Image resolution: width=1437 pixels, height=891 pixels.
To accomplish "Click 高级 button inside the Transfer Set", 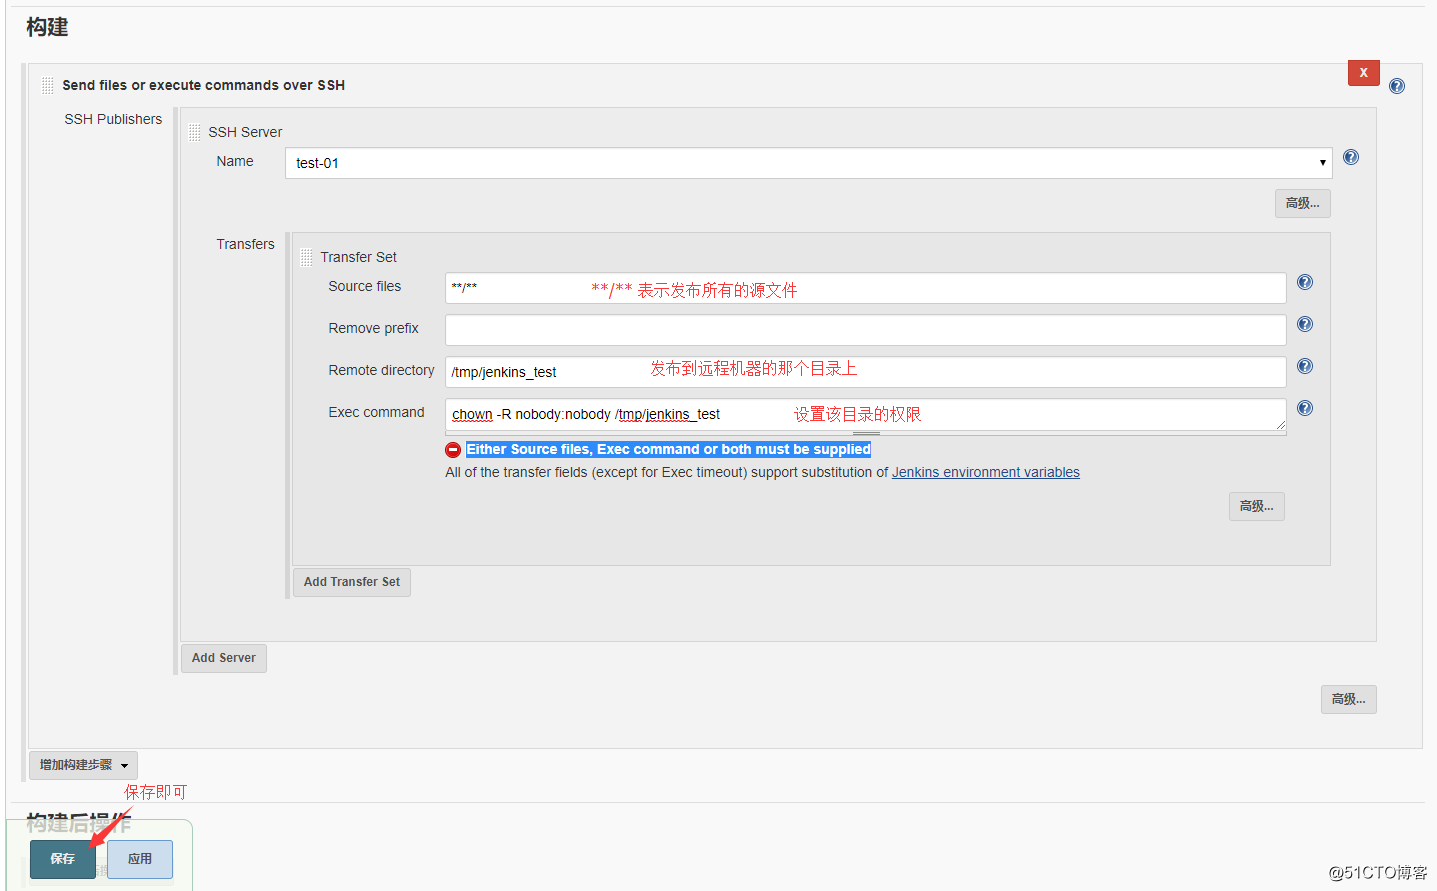I will 1256,506.
